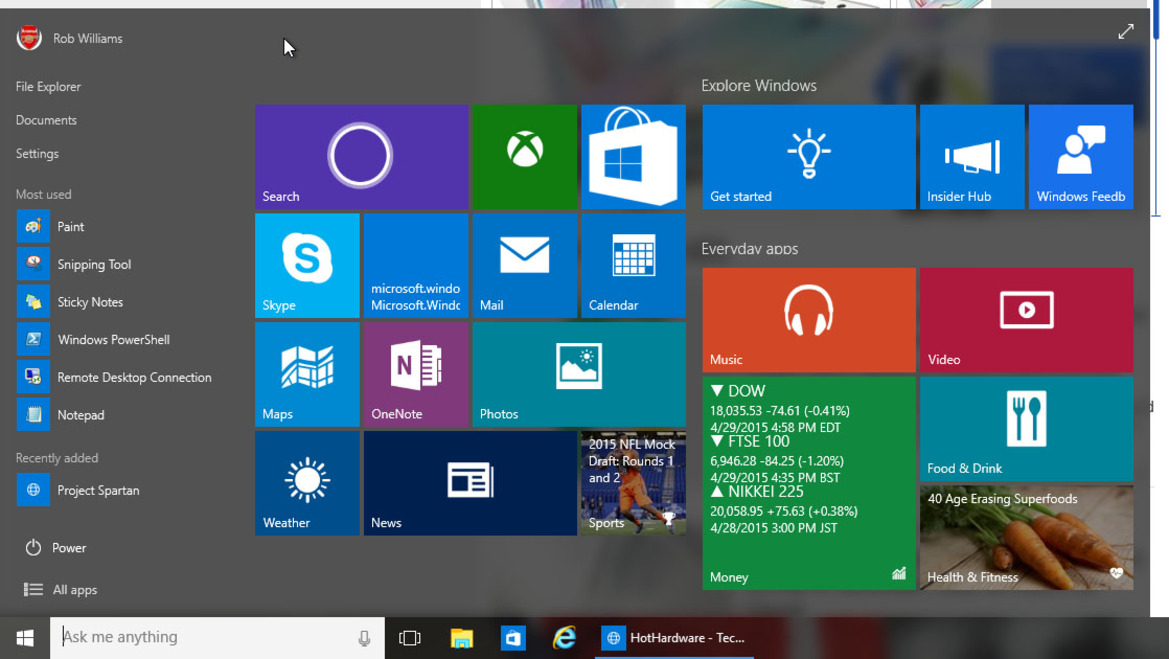The height and width of the screenshot is (659, 1169).
Task: Show the All apps list
Action: 60,590
